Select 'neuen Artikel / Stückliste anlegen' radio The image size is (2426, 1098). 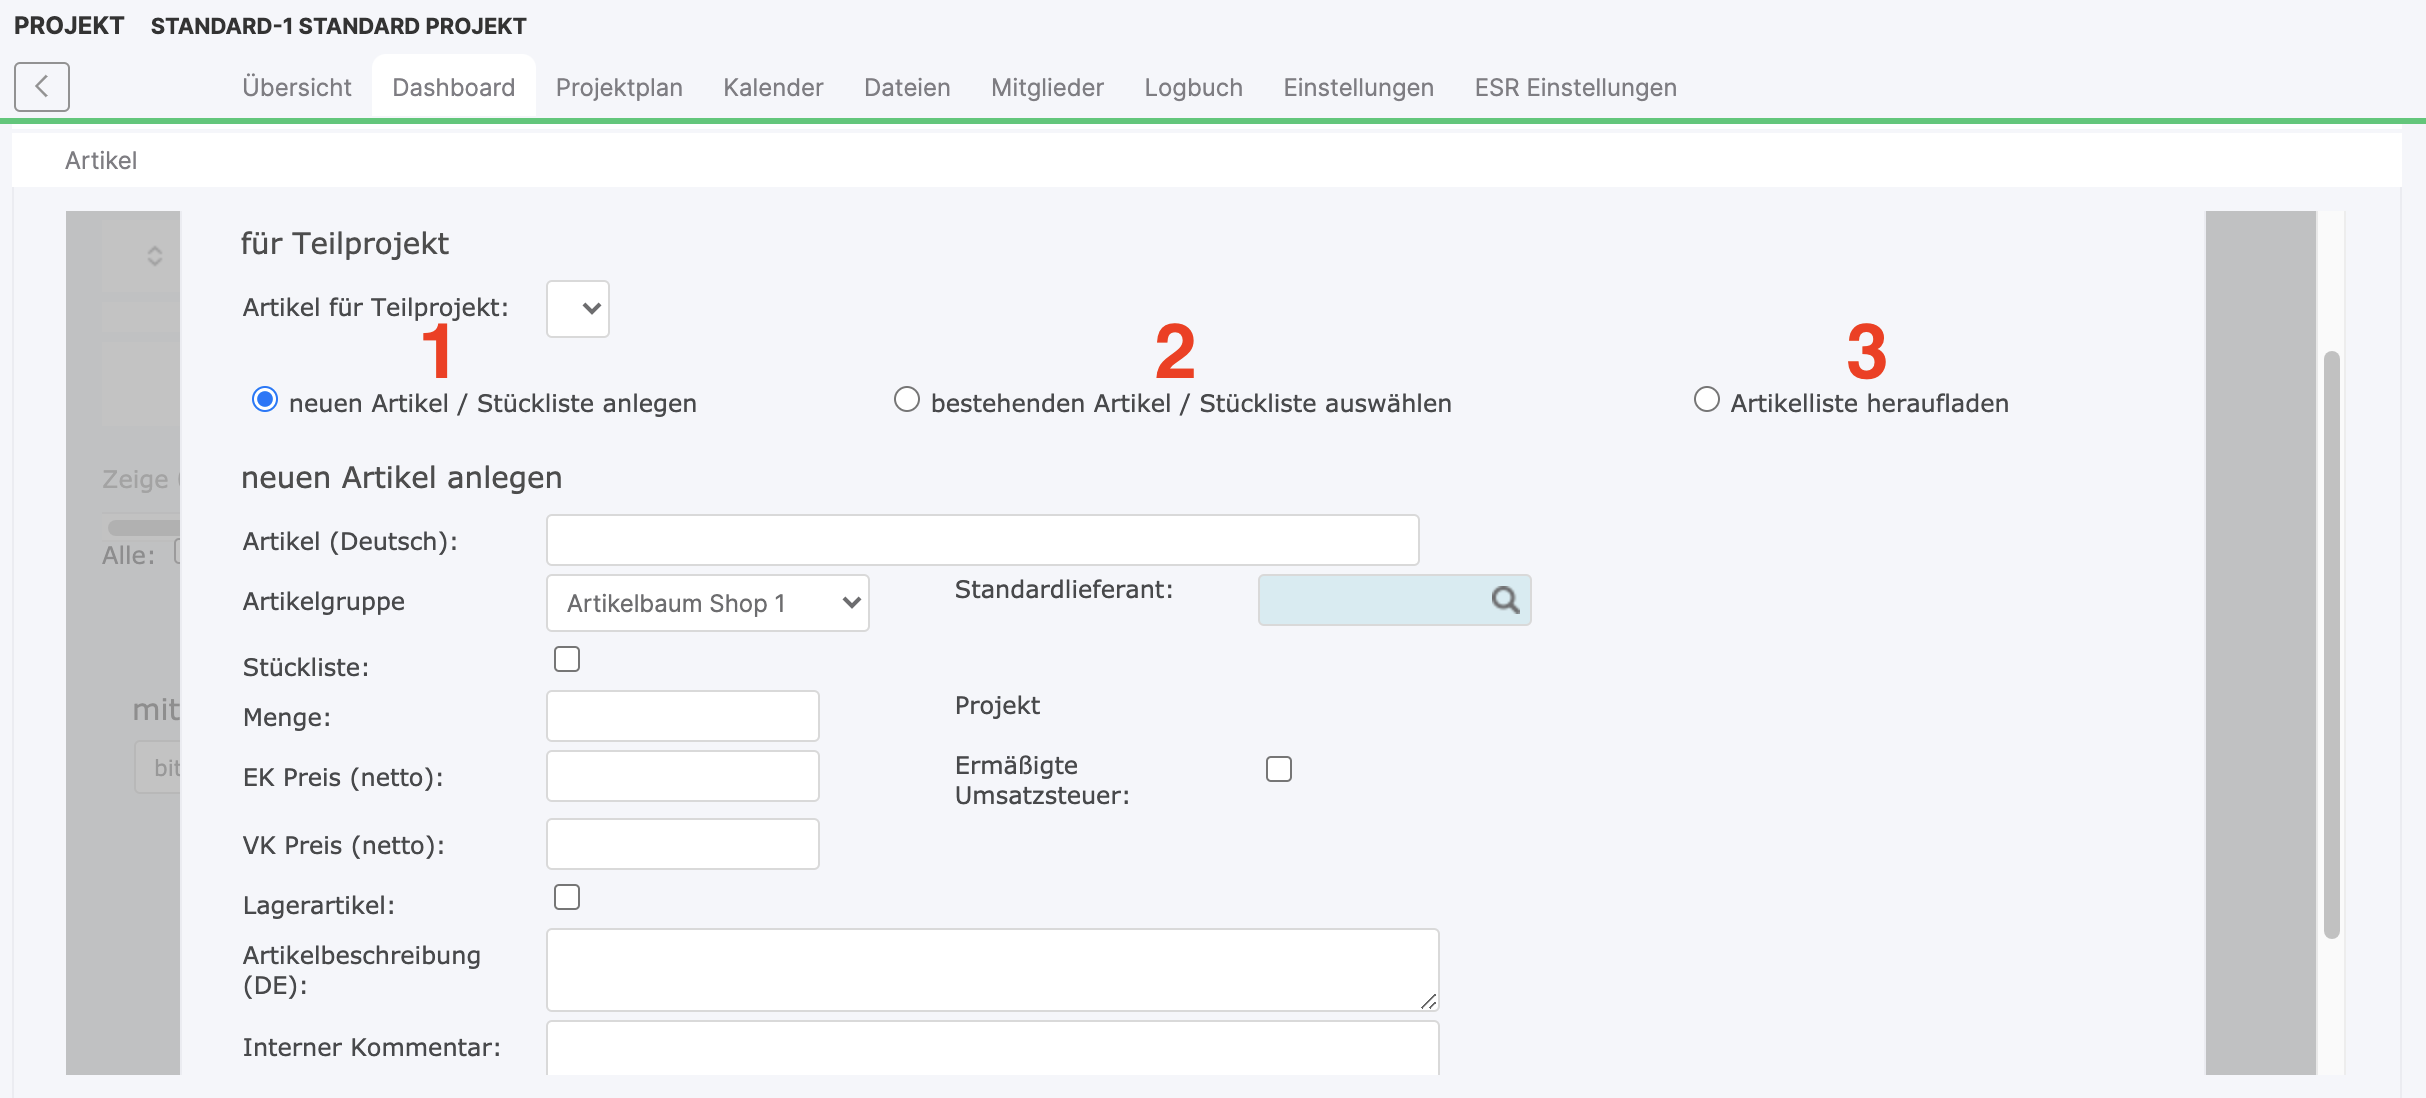point(265,400)
